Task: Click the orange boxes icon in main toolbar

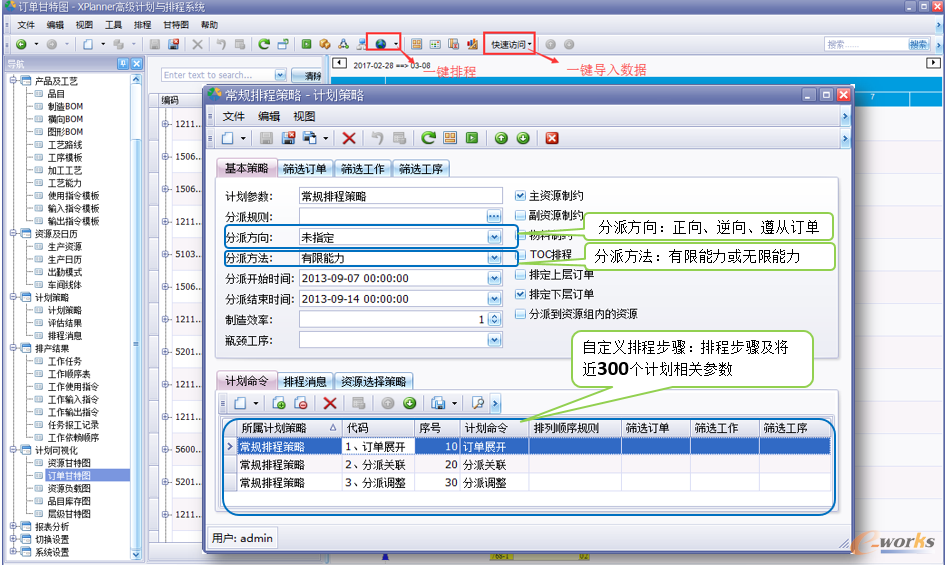Action: 325,44
